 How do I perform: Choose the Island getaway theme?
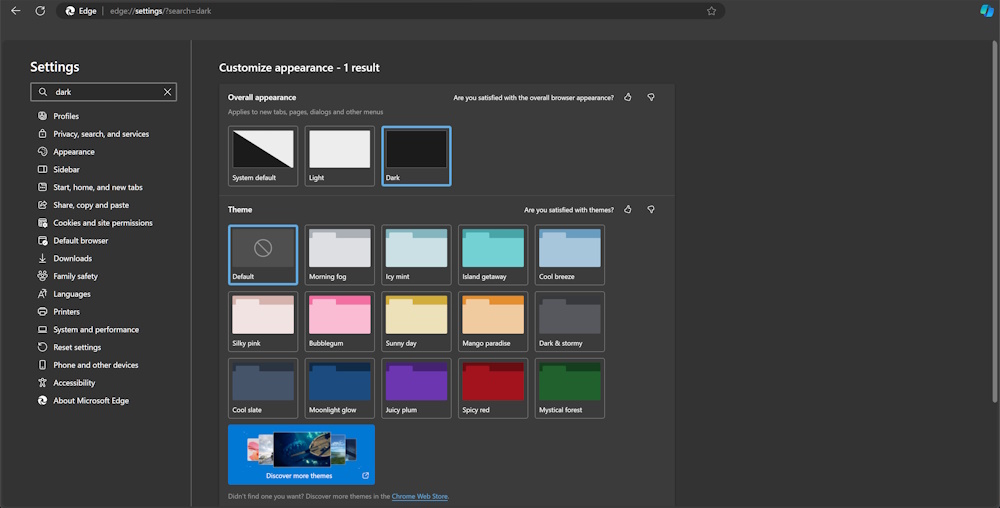tap(493, 255)
